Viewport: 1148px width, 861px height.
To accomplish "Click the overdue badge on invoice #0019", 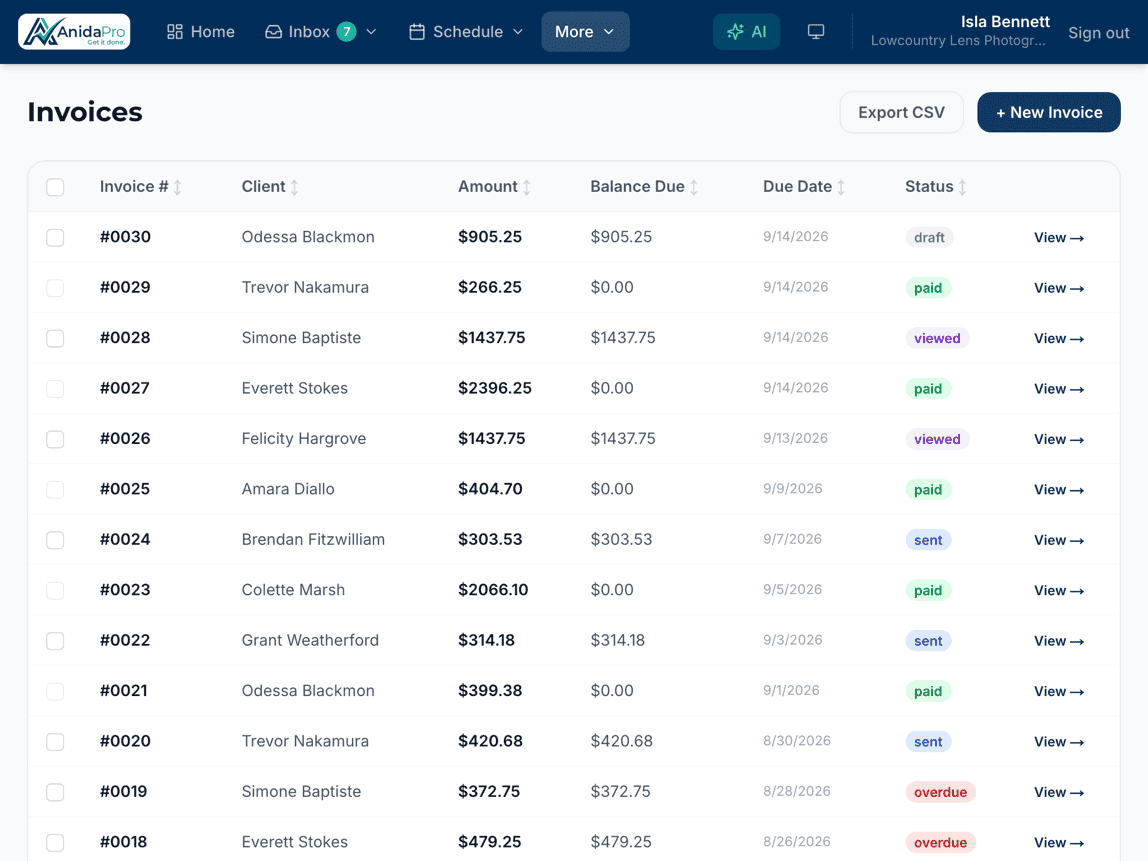I will tap(940, 792).
